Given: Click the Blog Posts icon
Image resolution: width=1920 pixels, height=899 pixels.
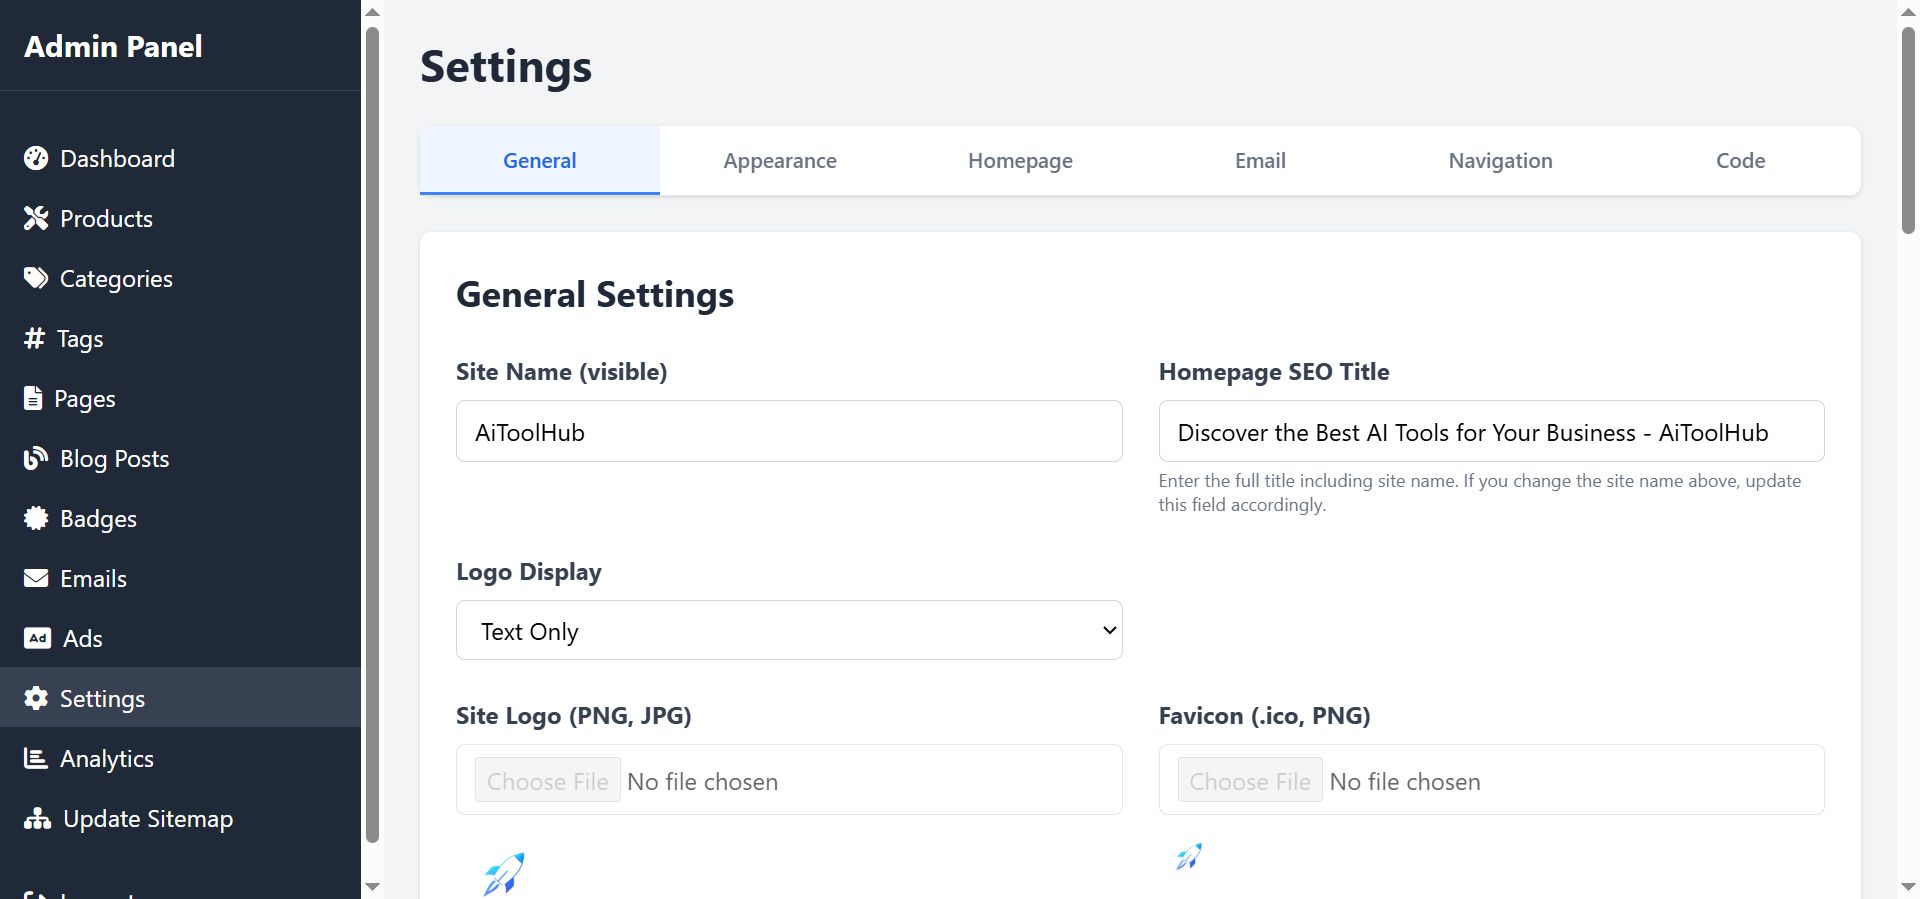Looking at the screenshot, I should 36,458.
